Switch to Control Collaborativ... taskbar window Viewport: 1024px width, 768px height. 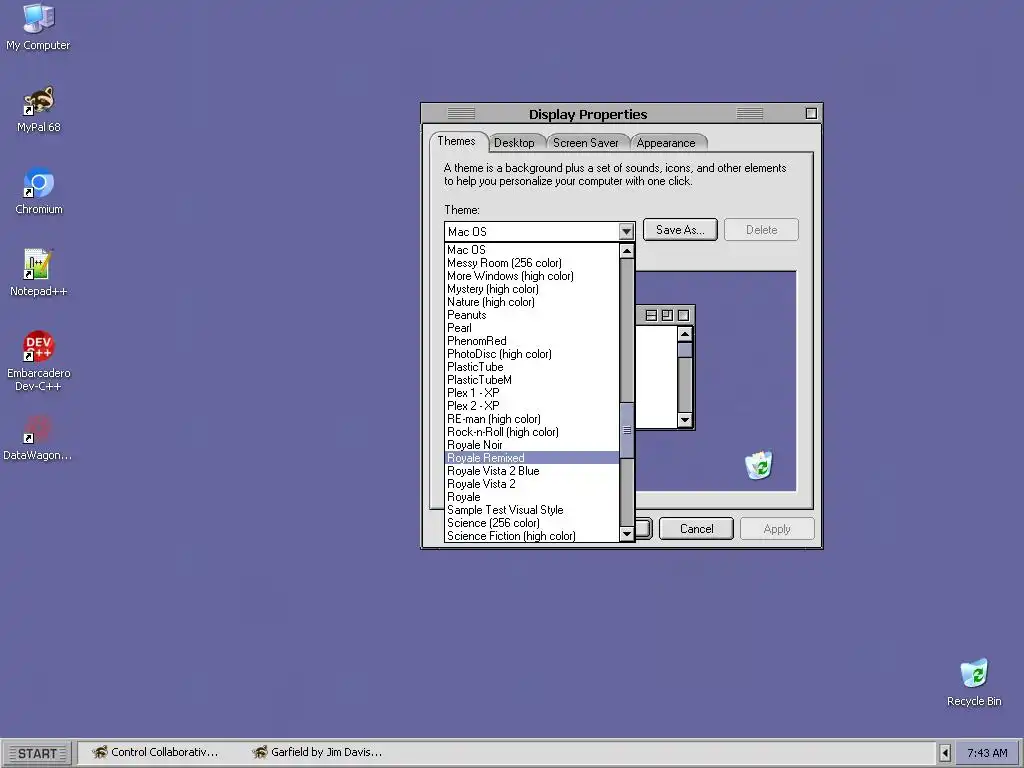155,752
